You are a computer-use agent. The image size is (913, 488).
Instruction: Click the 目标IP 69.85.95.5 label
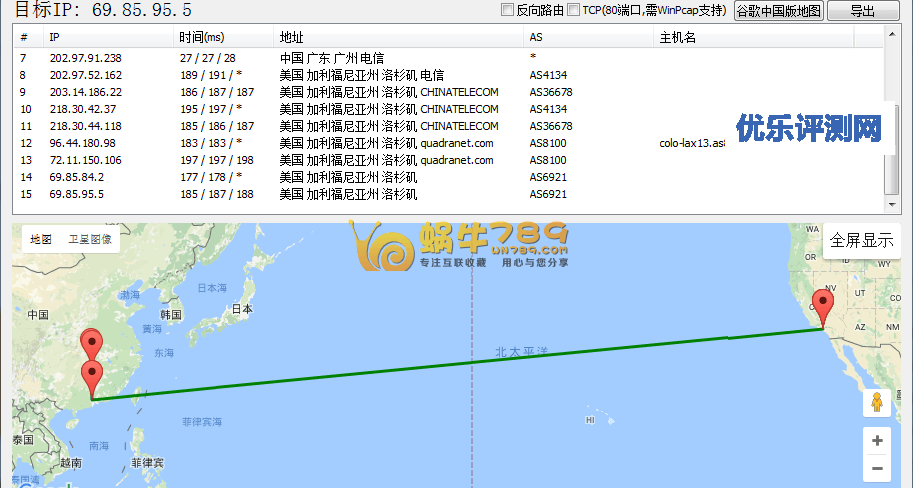[102, 9]
